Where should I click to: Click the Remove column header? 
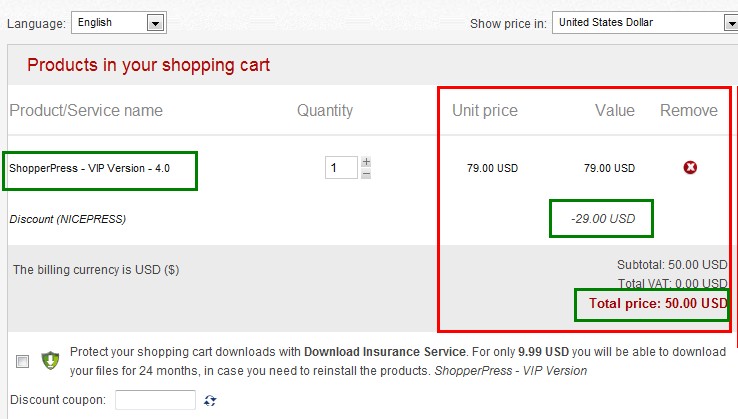click(x=689, y=110)
